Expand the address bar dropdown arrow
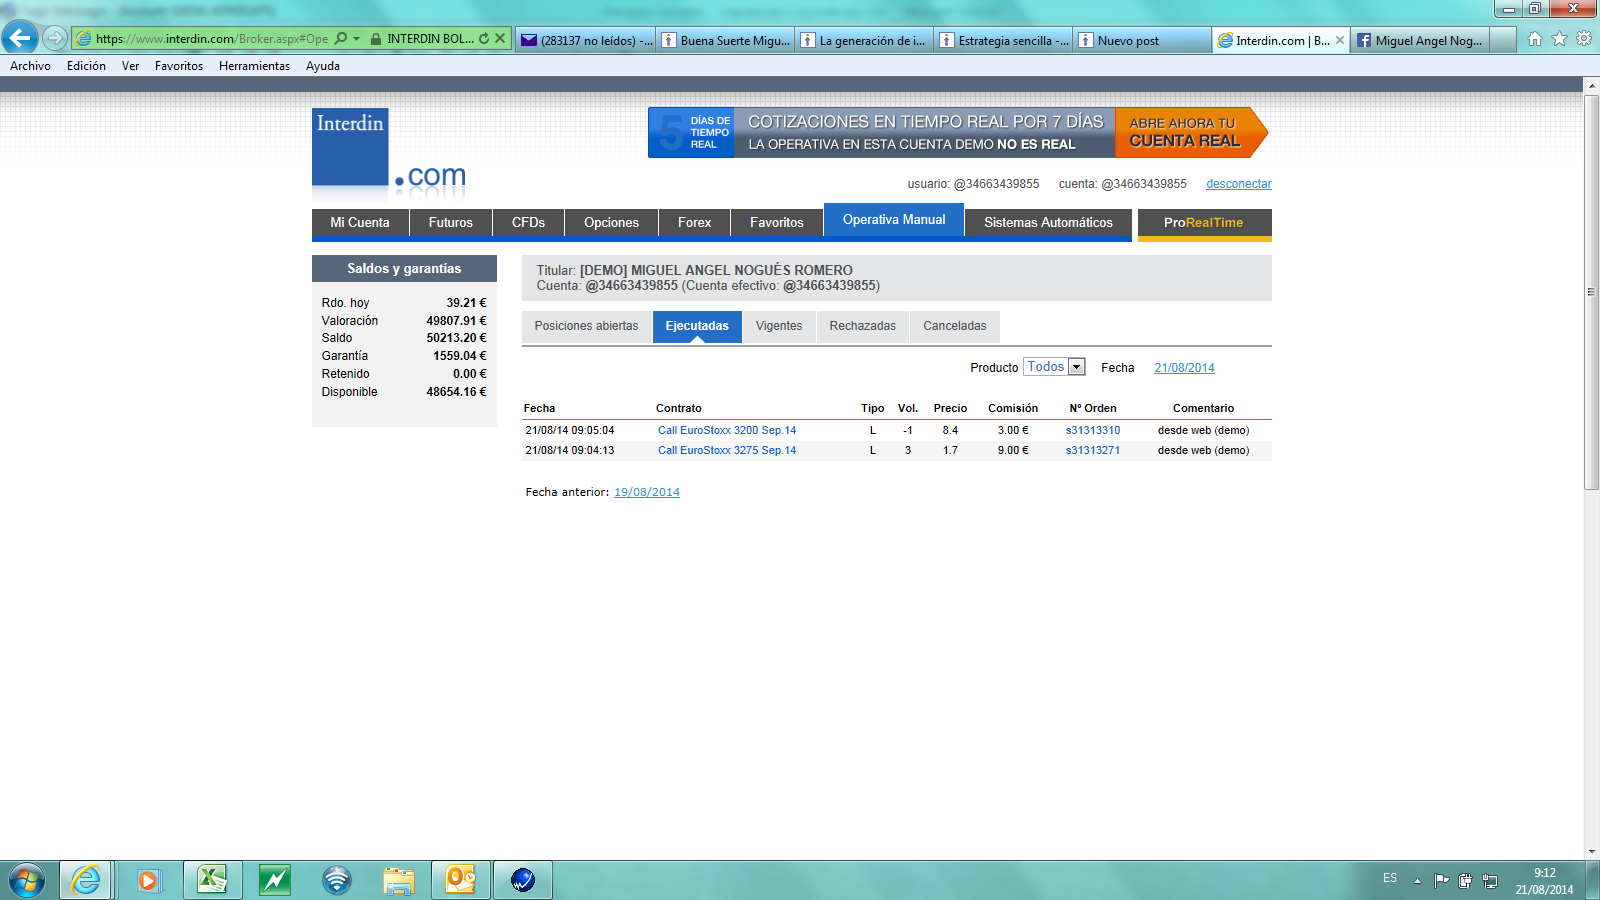 pos(356,38)
